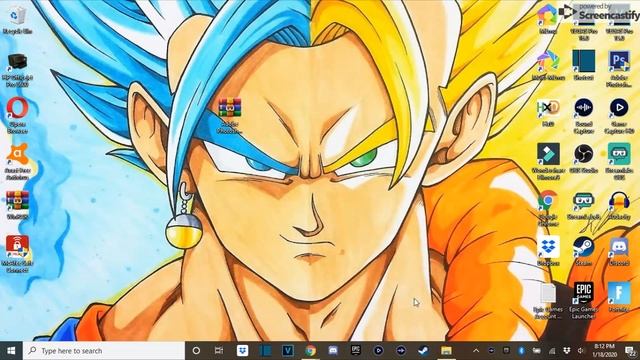640x360 pixels.
Task: Open the notification Action Center icon
Action: 630,351
